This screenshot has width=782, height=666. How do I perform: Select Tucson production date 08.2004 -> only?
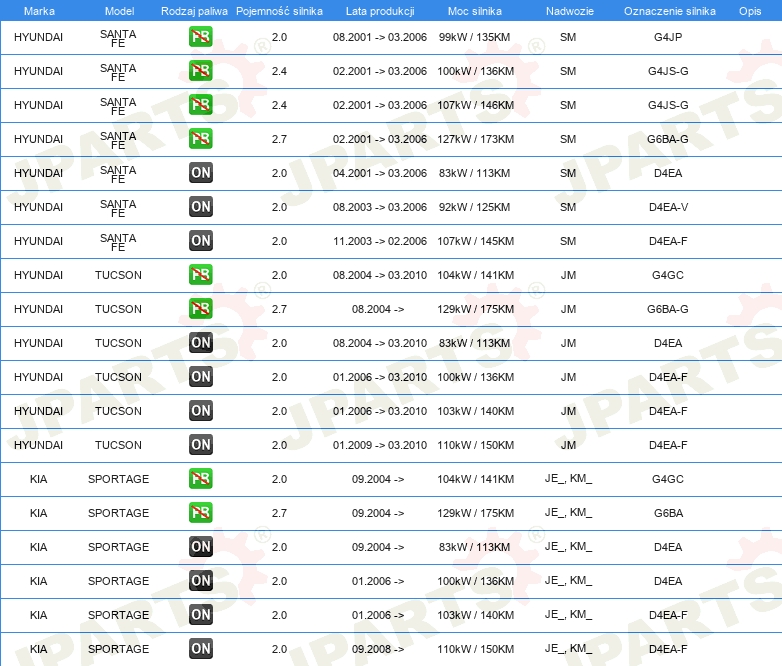tap(378, 309)
